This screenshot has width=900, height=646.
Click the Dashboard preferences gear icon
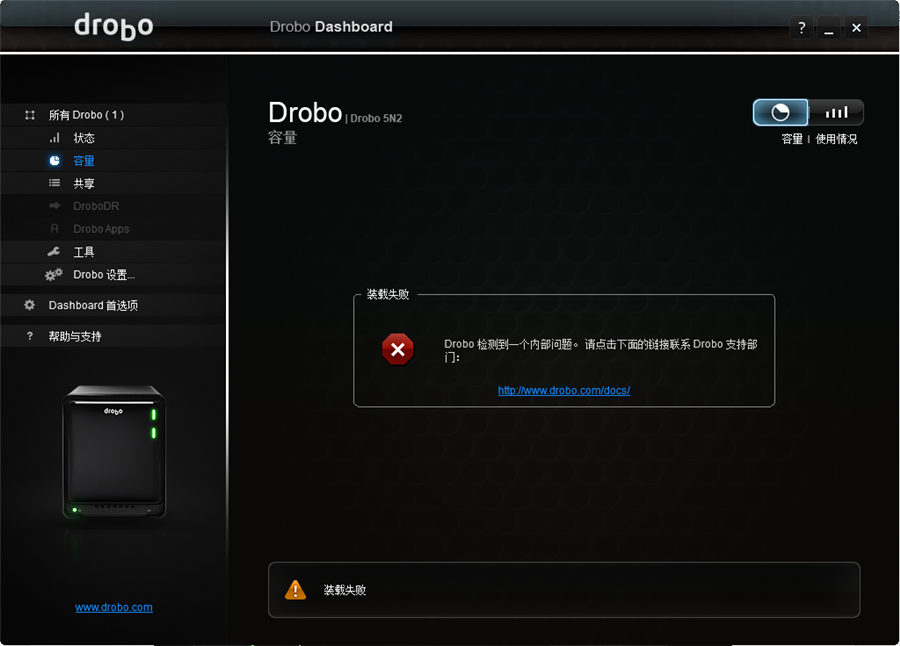tap(29, 305)
